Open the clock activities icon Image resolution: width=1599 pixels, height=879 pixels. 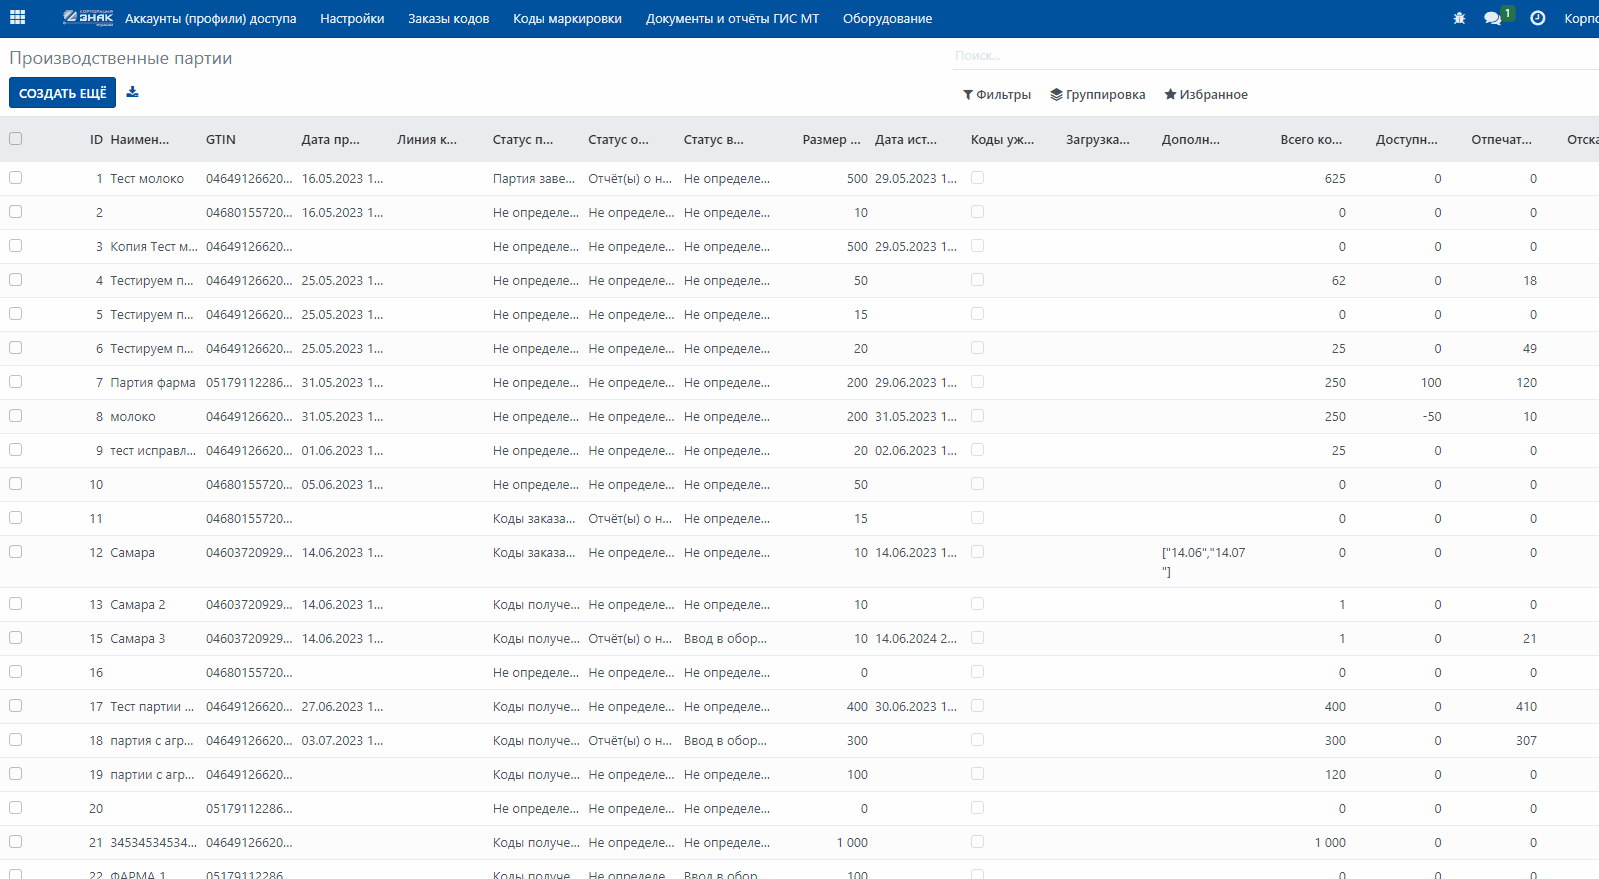point(1538,18)
